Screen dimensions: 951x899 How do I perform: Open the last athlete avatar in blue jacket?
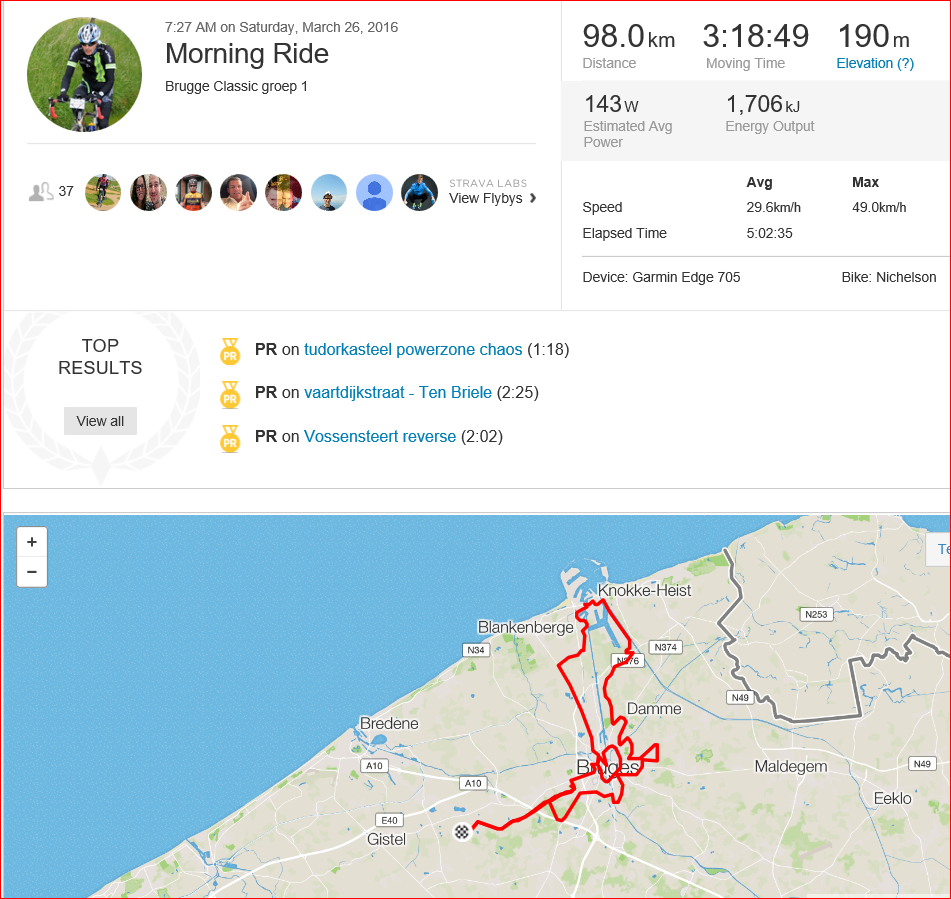point(419,192)
